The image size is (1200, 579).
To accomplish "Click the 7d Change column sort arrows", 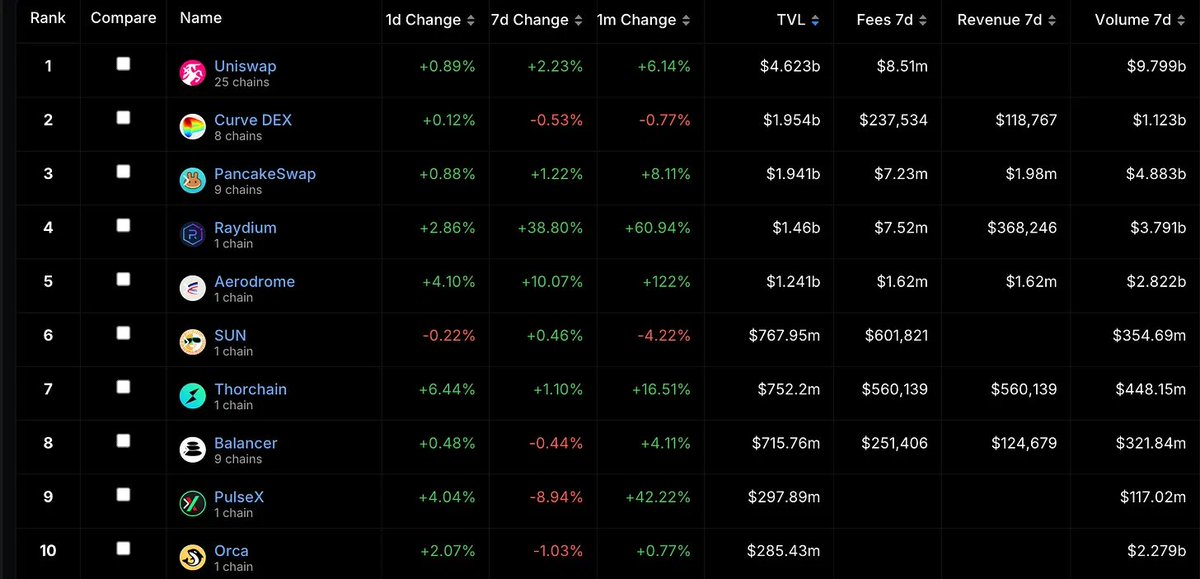I will click(577, 20).
